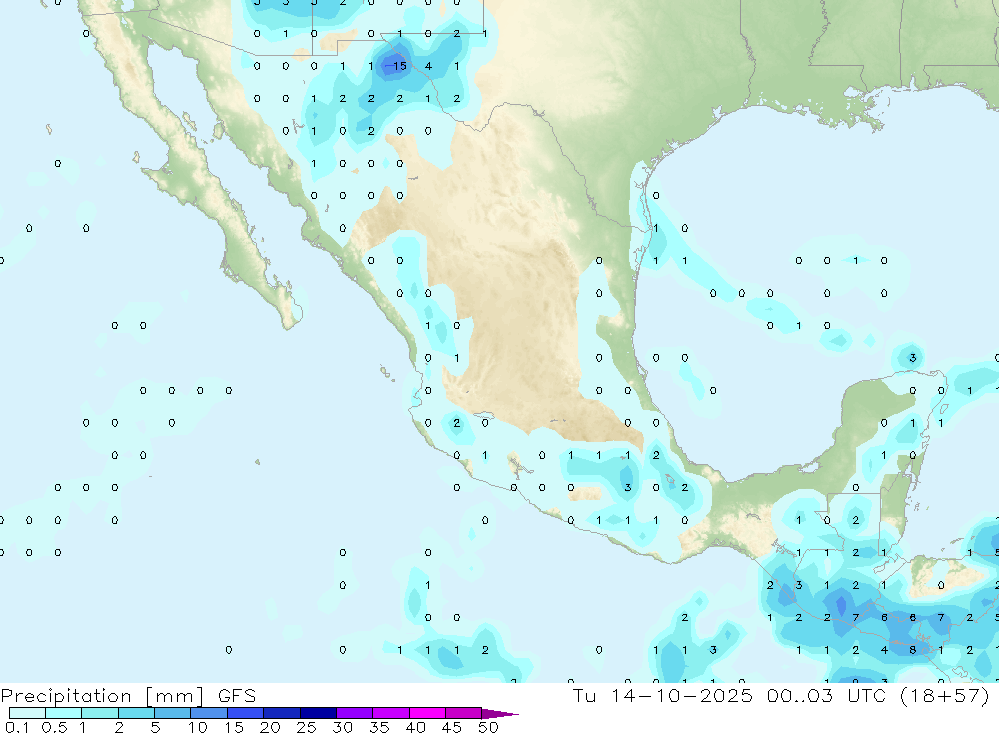Select the 40–45 mm magenta legend swatch

427,713
